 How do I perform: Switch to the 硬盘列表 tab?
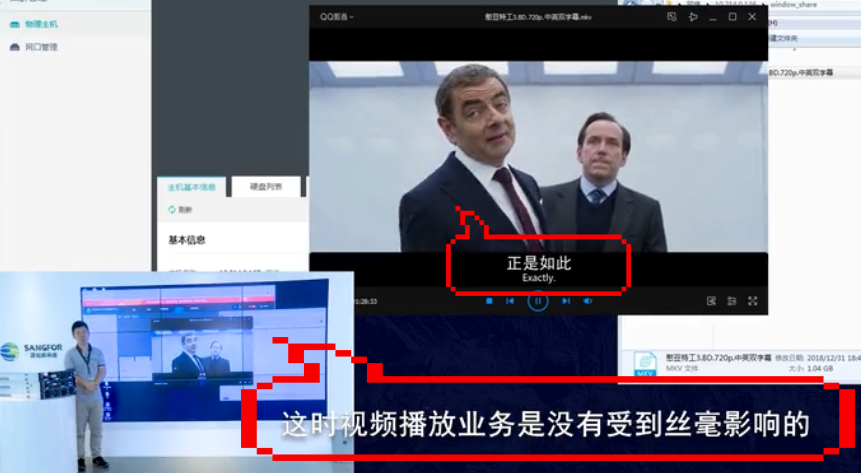[x=266, y=187]
